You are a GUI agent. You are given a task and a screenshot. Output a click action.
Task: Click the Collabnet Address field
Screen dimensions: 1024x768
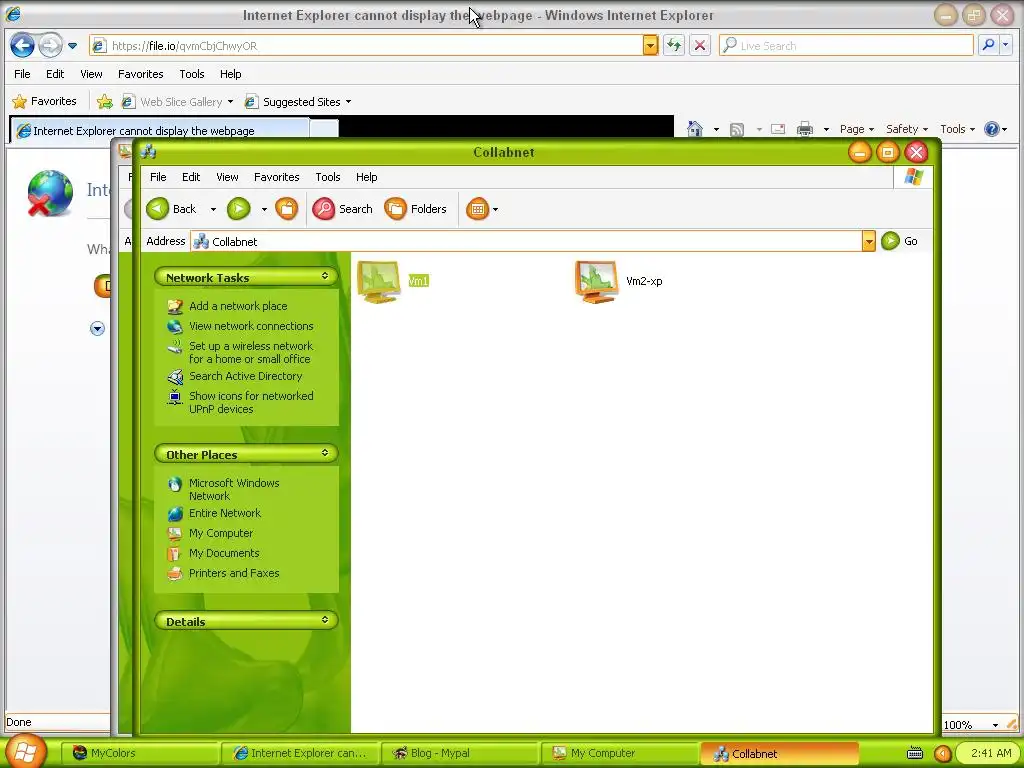(526, 241)
